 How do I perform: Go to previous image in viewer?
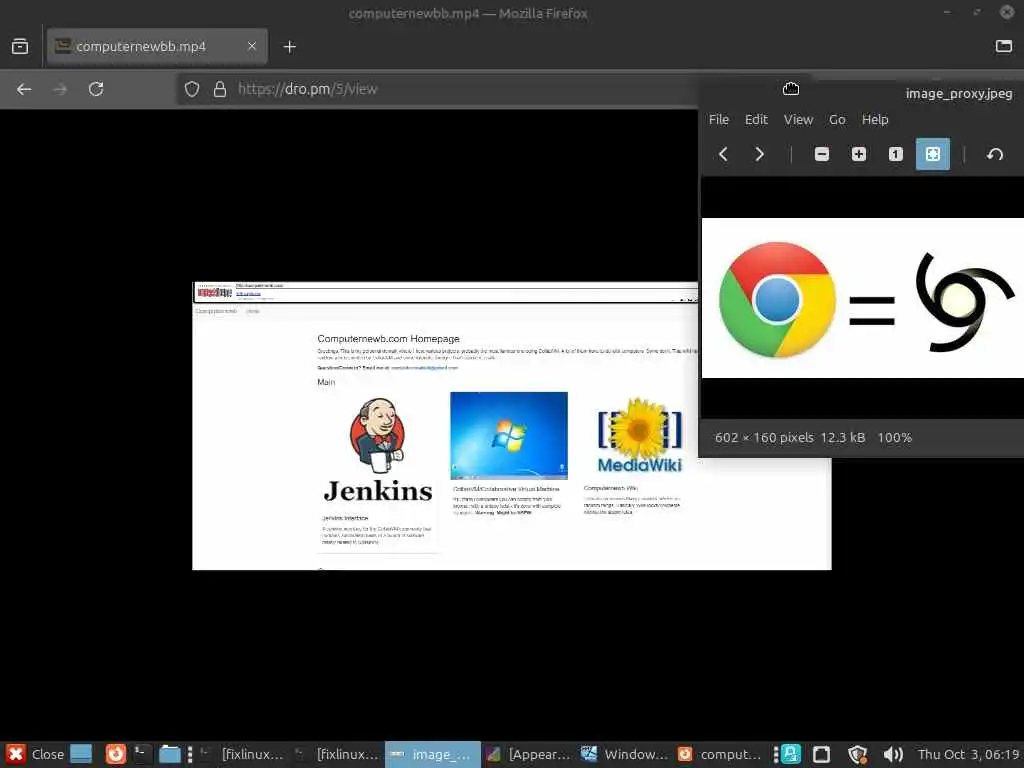723,154
